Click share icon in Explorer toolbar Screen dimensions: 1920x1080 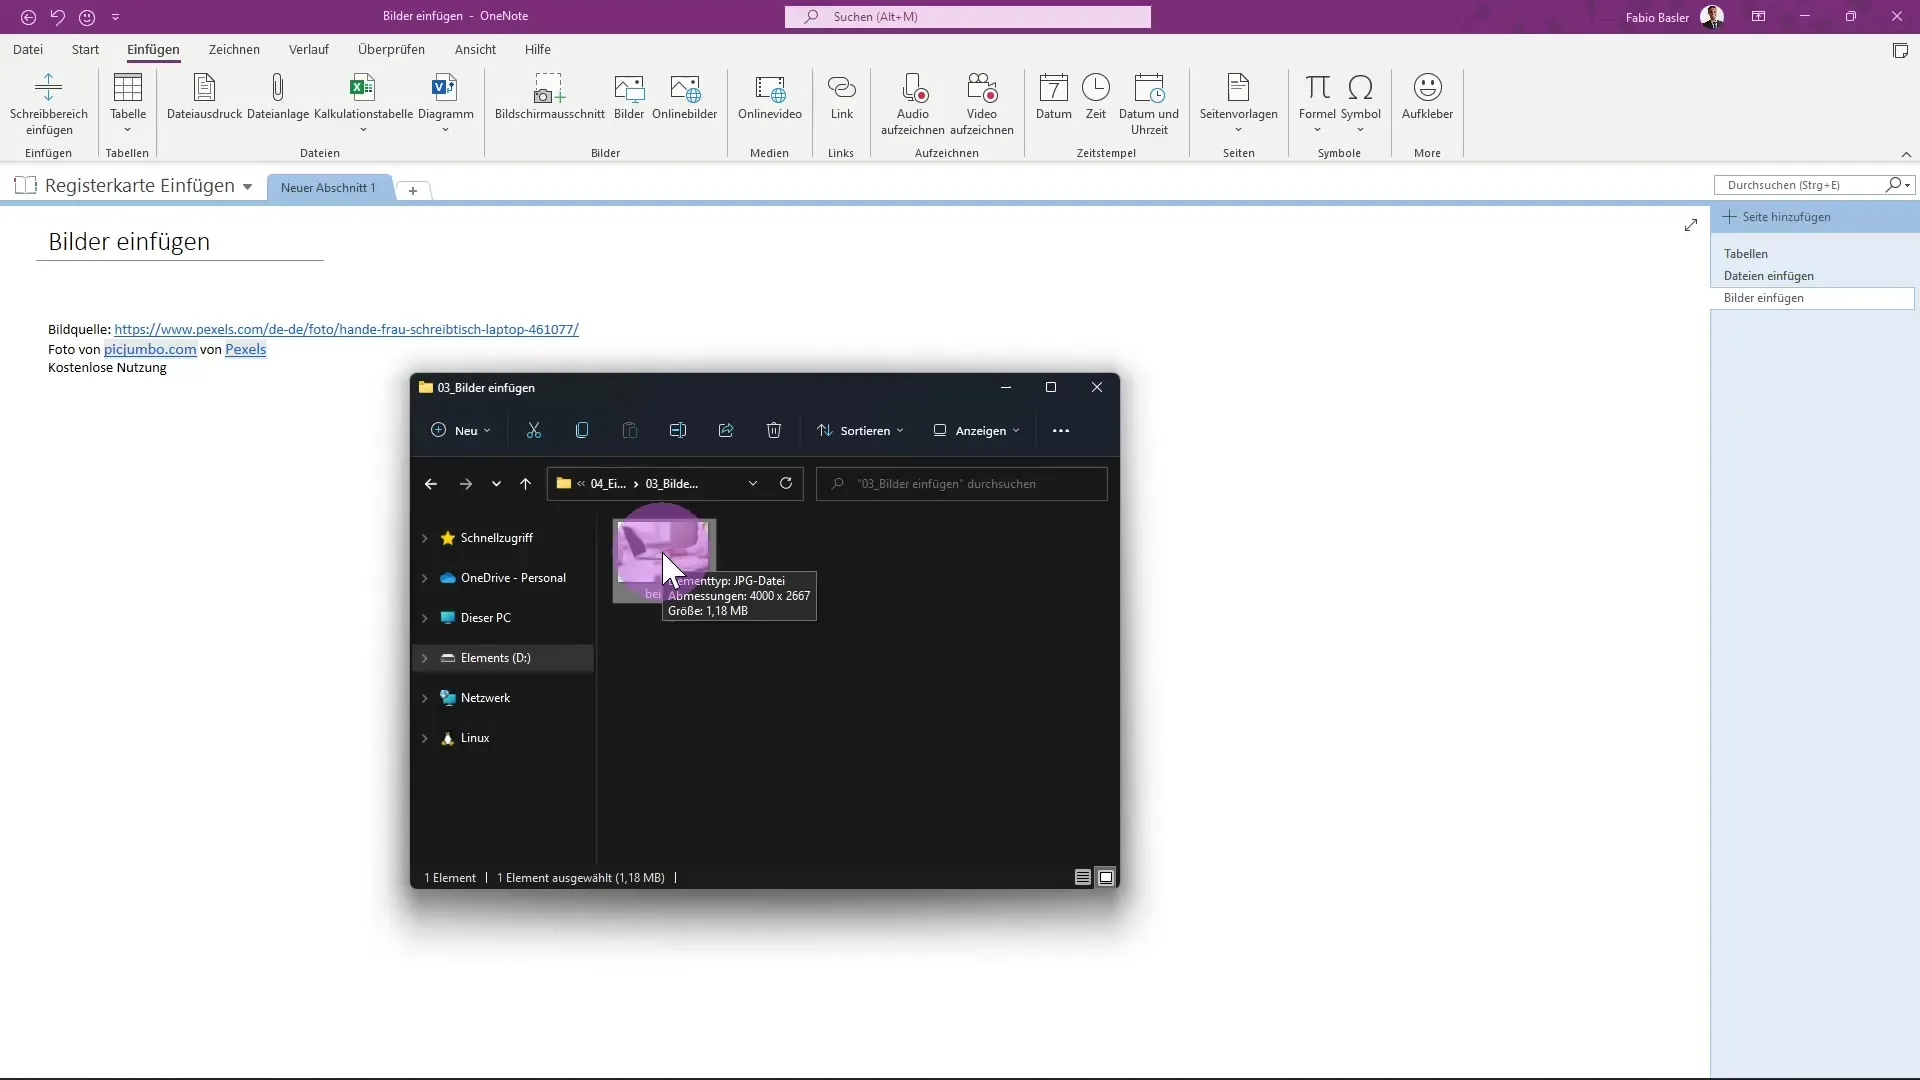tap(726, 431)
